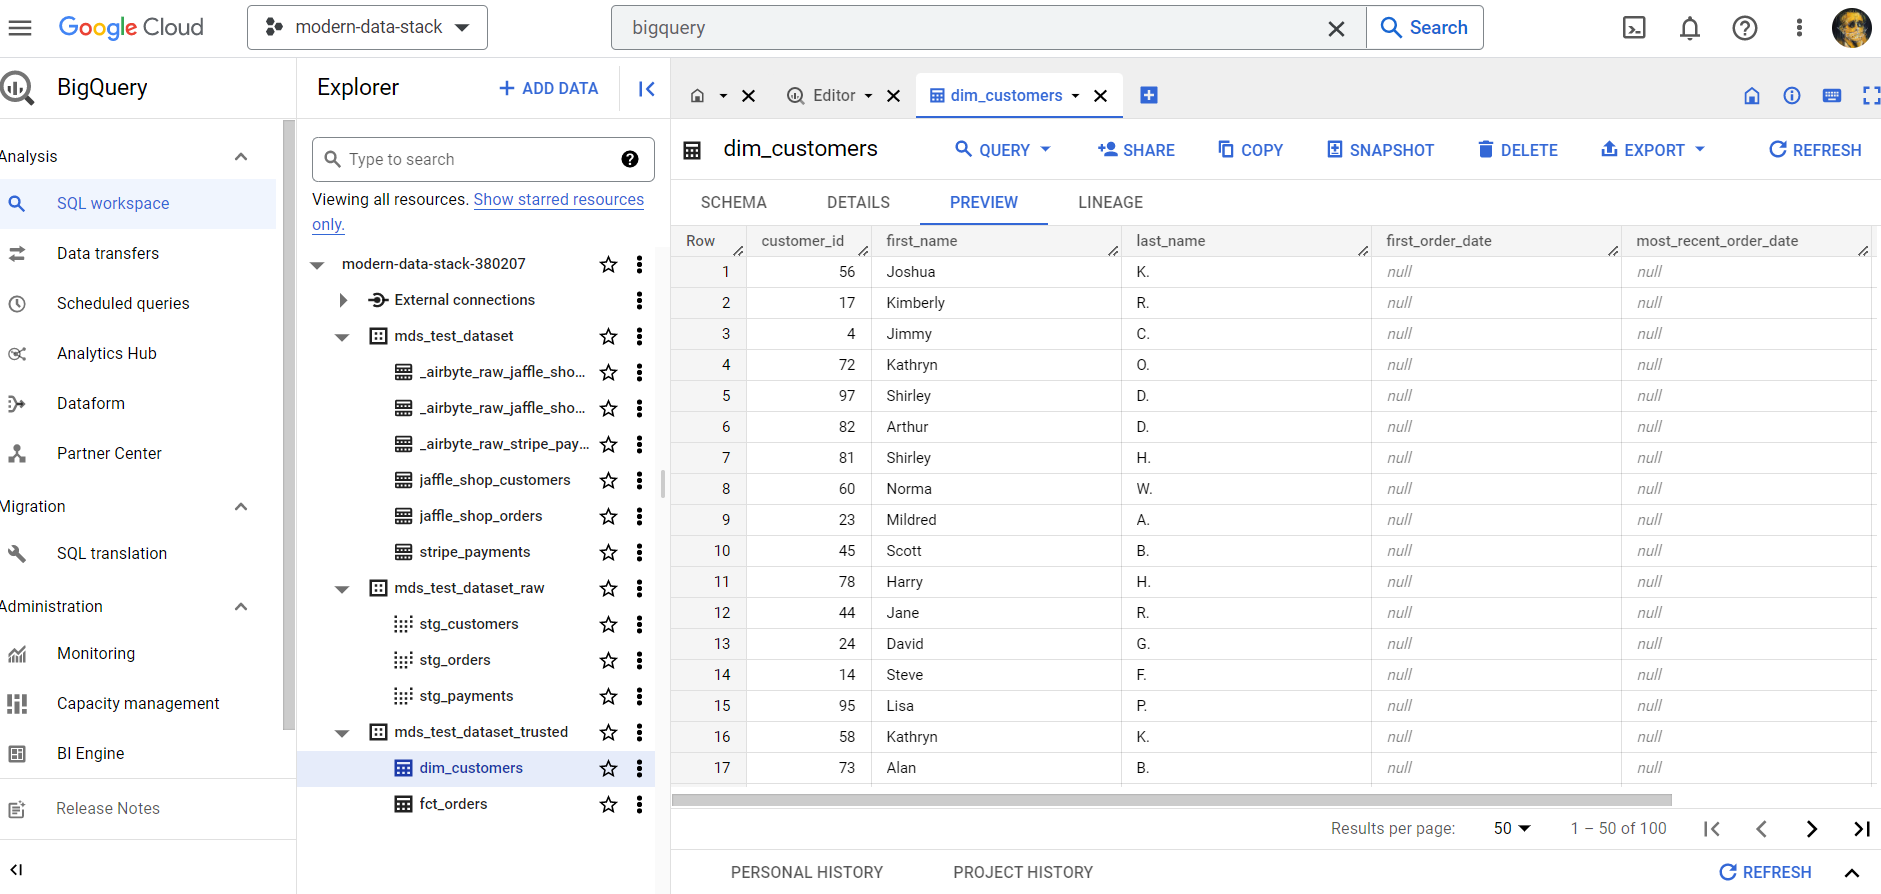The image size is (1881, 894).
Task: Star the modern-data-stack-380207 project
Action: (608, 264)
